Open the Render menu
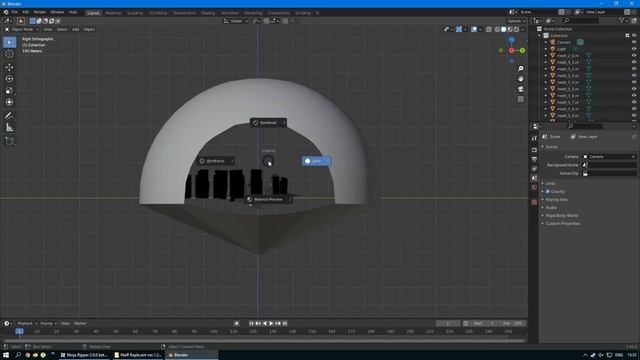Viewport: 640px width, 360px height. 40,13
